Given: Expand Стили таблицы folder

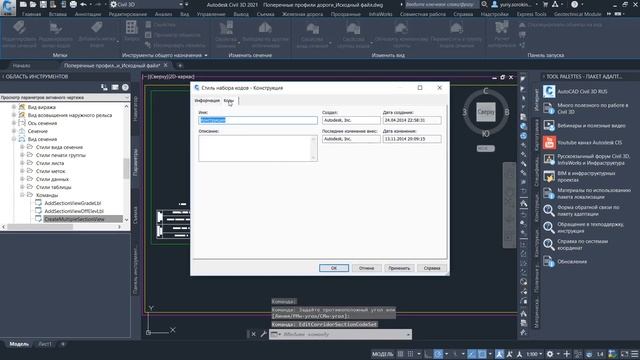Looking at the screenshot, I should coord(22,187).
